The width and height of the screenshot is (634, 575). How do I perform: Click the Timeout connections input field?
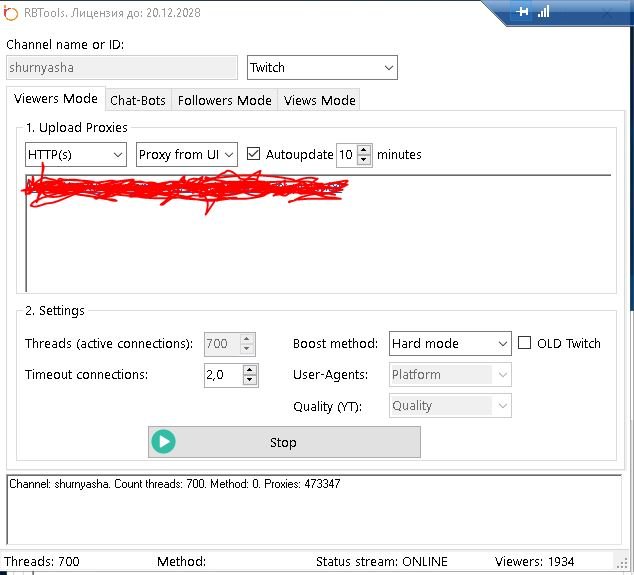click(221, 375)
